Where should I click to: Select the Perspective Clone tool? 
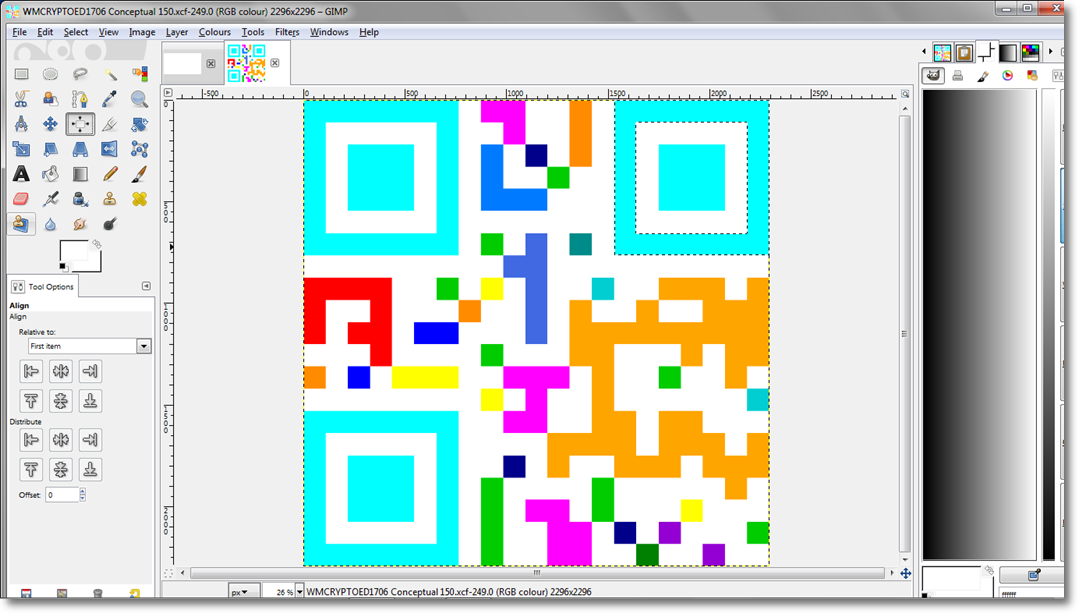(21, 224)
